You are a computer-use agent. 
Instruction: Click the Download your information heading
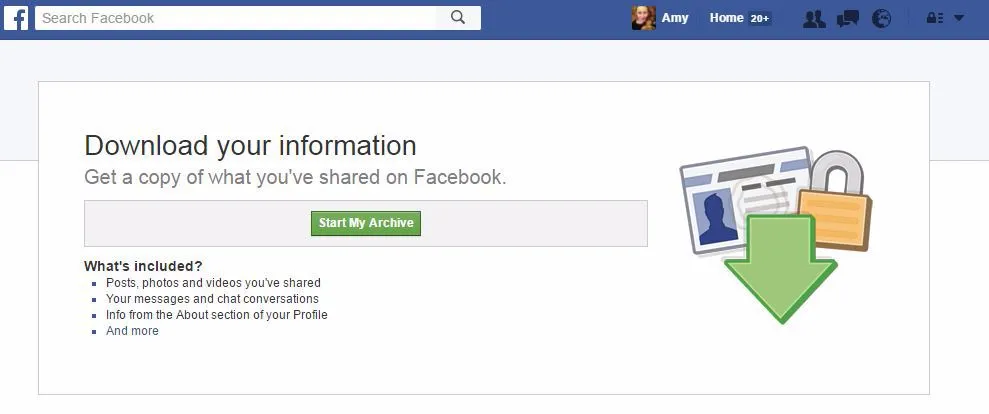tap(250, 145)
